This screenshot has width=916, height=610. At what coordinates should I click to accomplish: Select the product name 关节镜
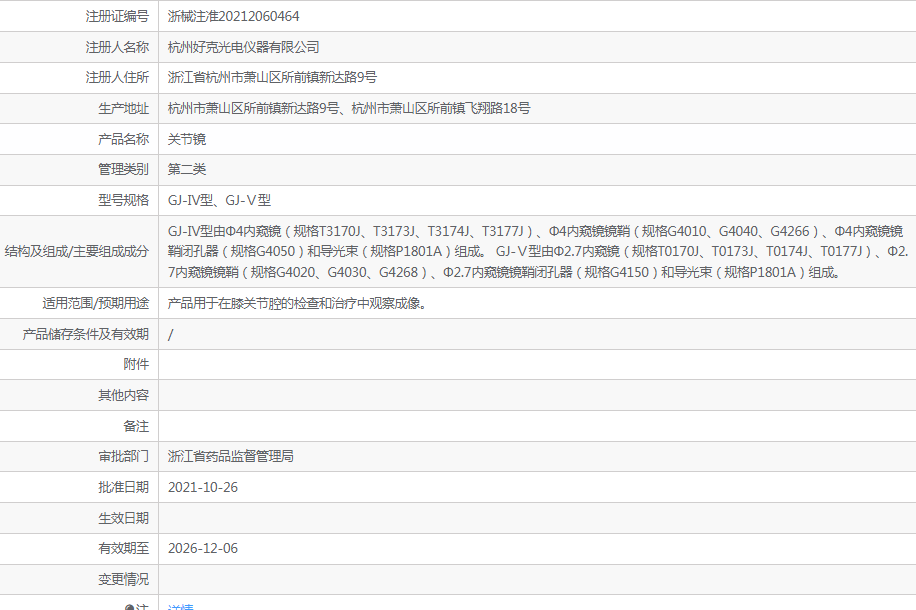click(187, 140)
